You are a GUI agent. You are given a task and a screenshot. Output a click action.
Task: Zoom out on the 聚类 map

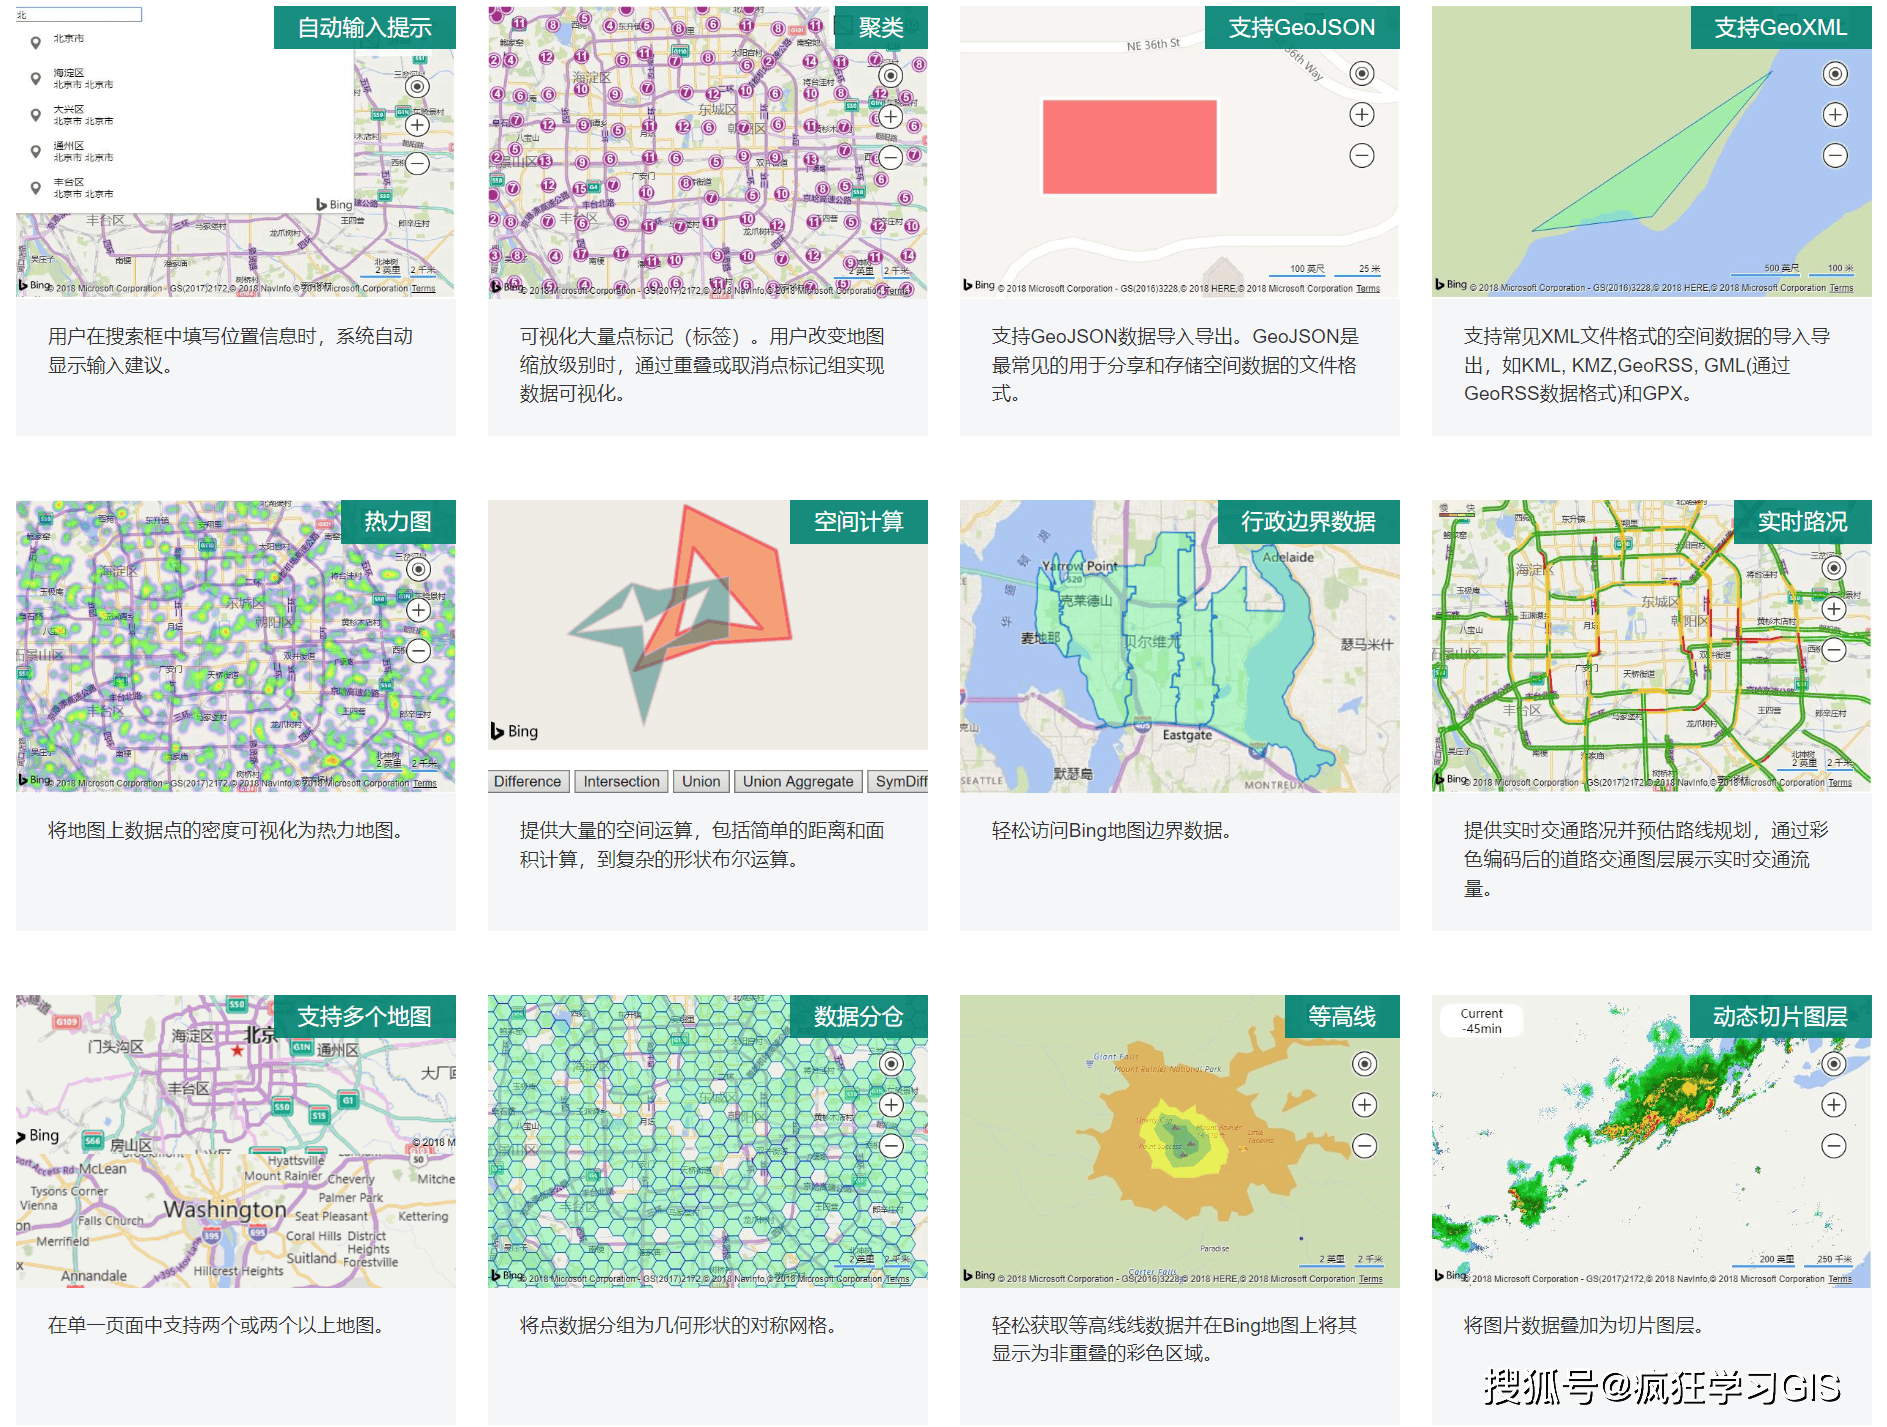[x=890, y=156]
